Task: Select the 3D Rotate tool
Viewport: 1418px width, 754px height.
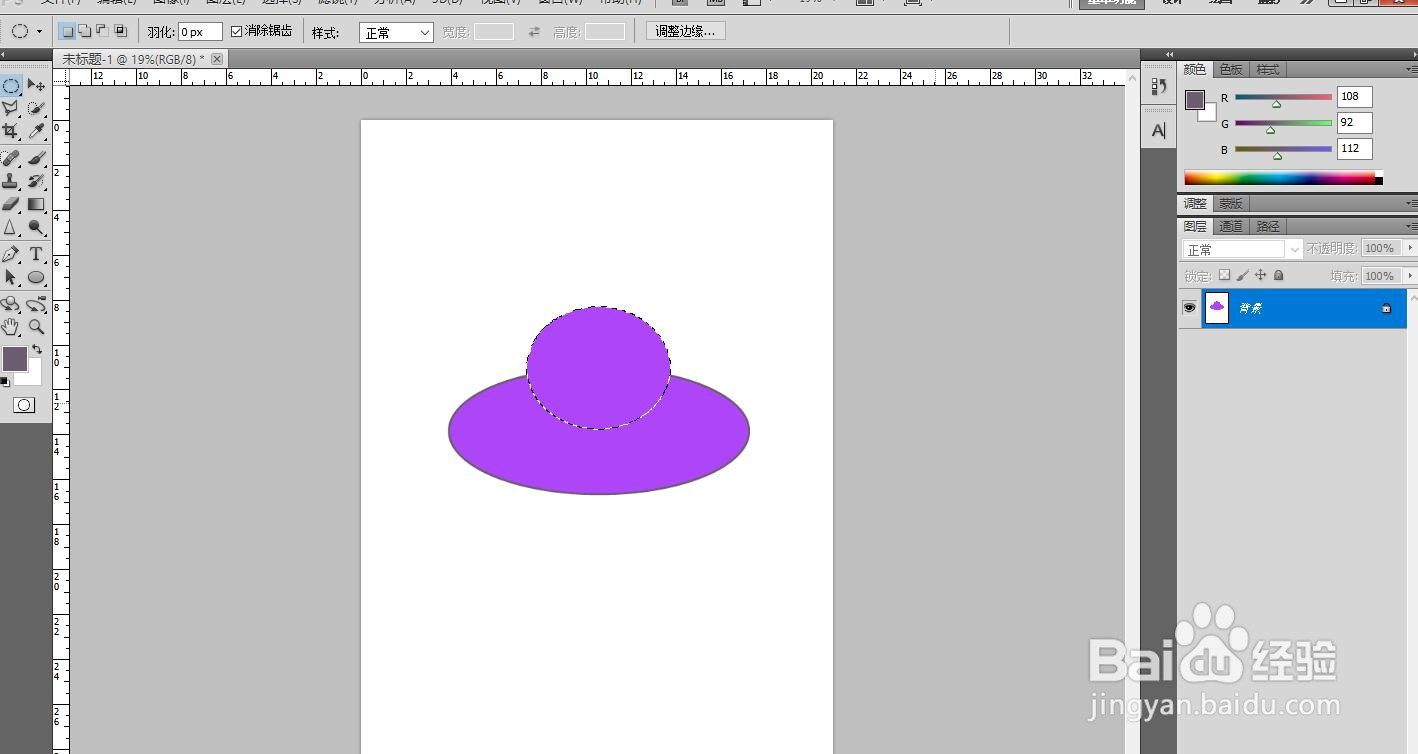Action: tap(11, 304)
